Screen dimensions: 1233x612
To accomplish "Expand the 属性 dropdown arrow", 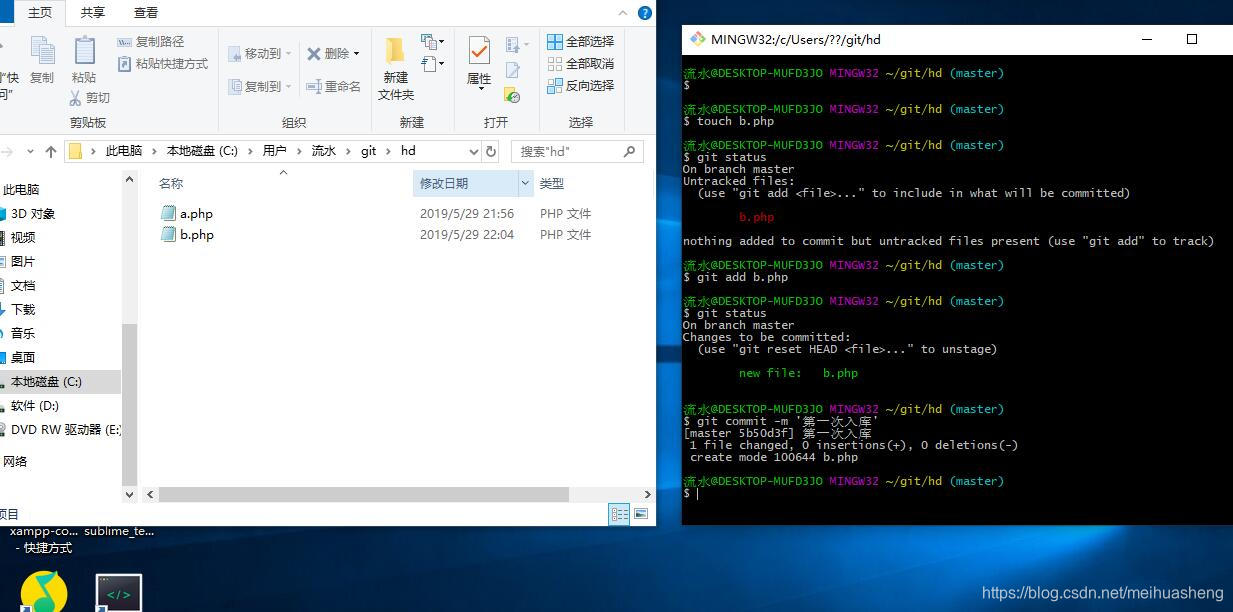I will tap(480, 88).
